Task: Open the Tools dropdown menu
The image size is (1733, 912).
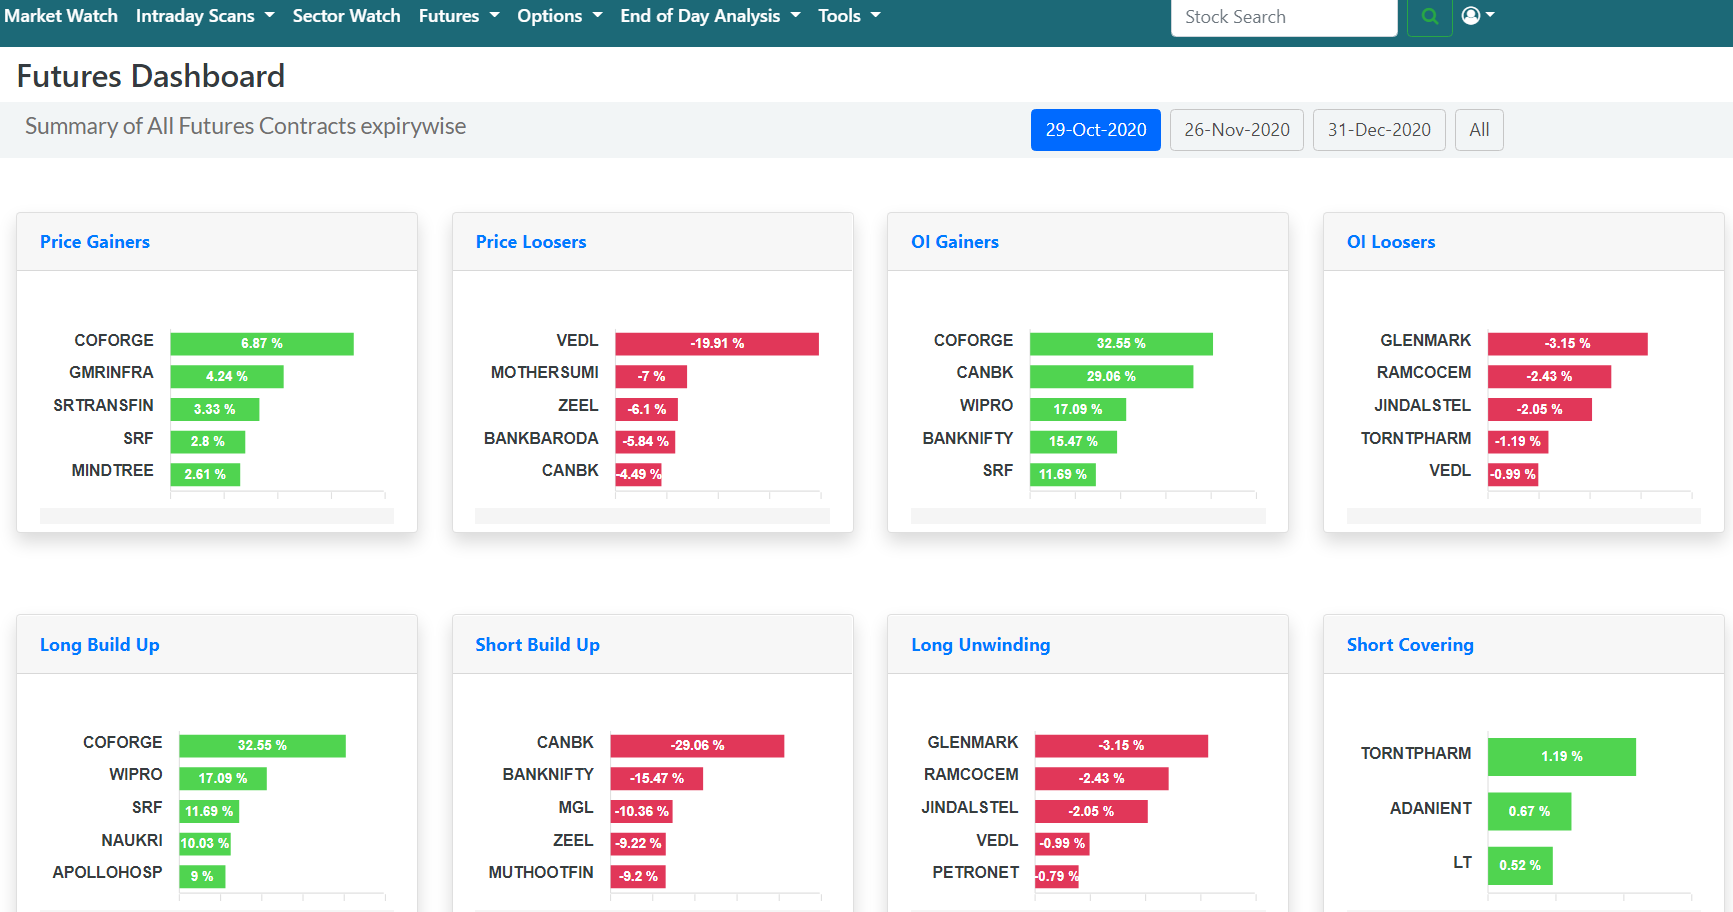Action: [x=849, y=16]
